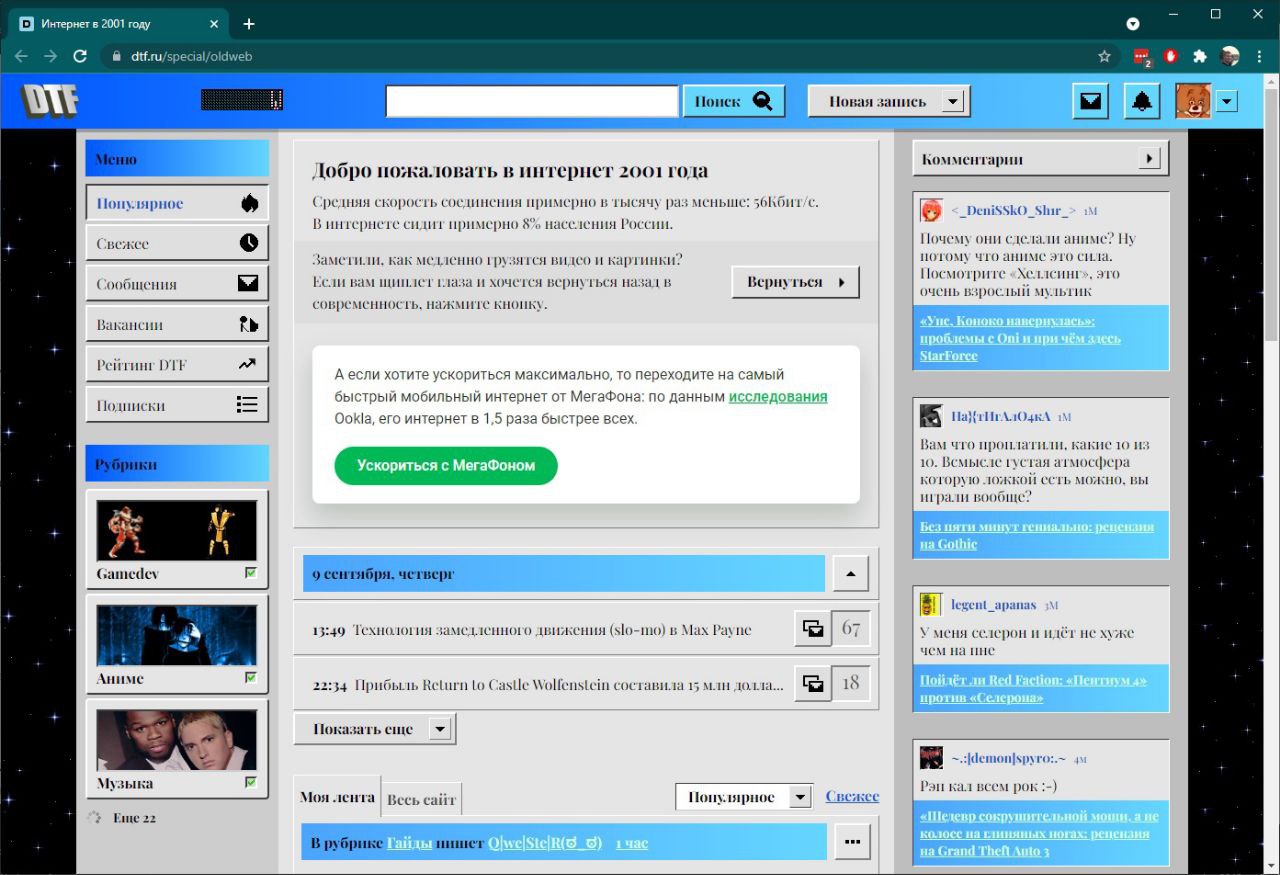This screenshot has height=875, width=1280.
Task: Switch to the Весь сайт tab
Action: pyautogui.click(x=421, y=799)
